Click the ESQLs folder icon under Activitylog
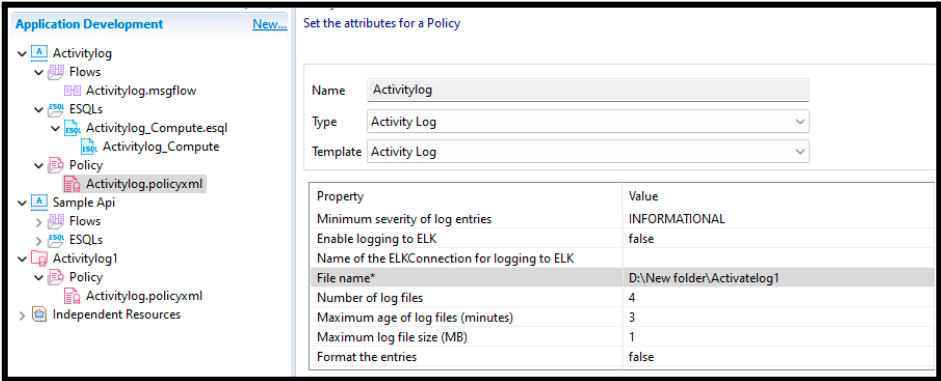 [x=56, y=109]
